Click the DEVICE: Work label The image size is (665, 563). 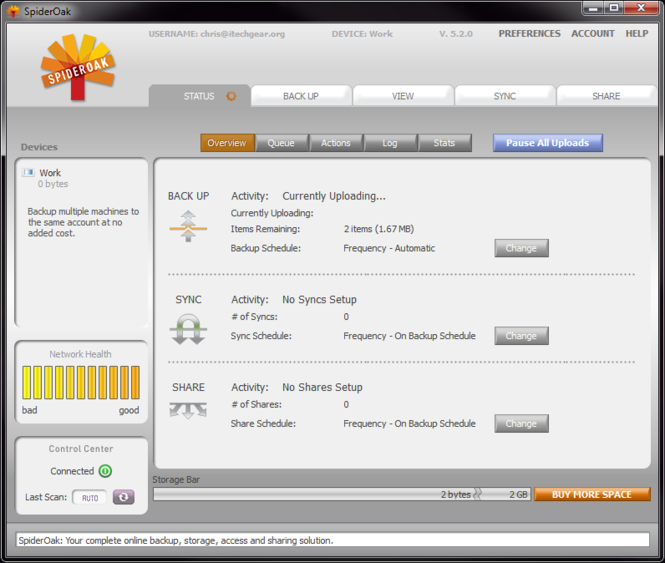[362, 34]
